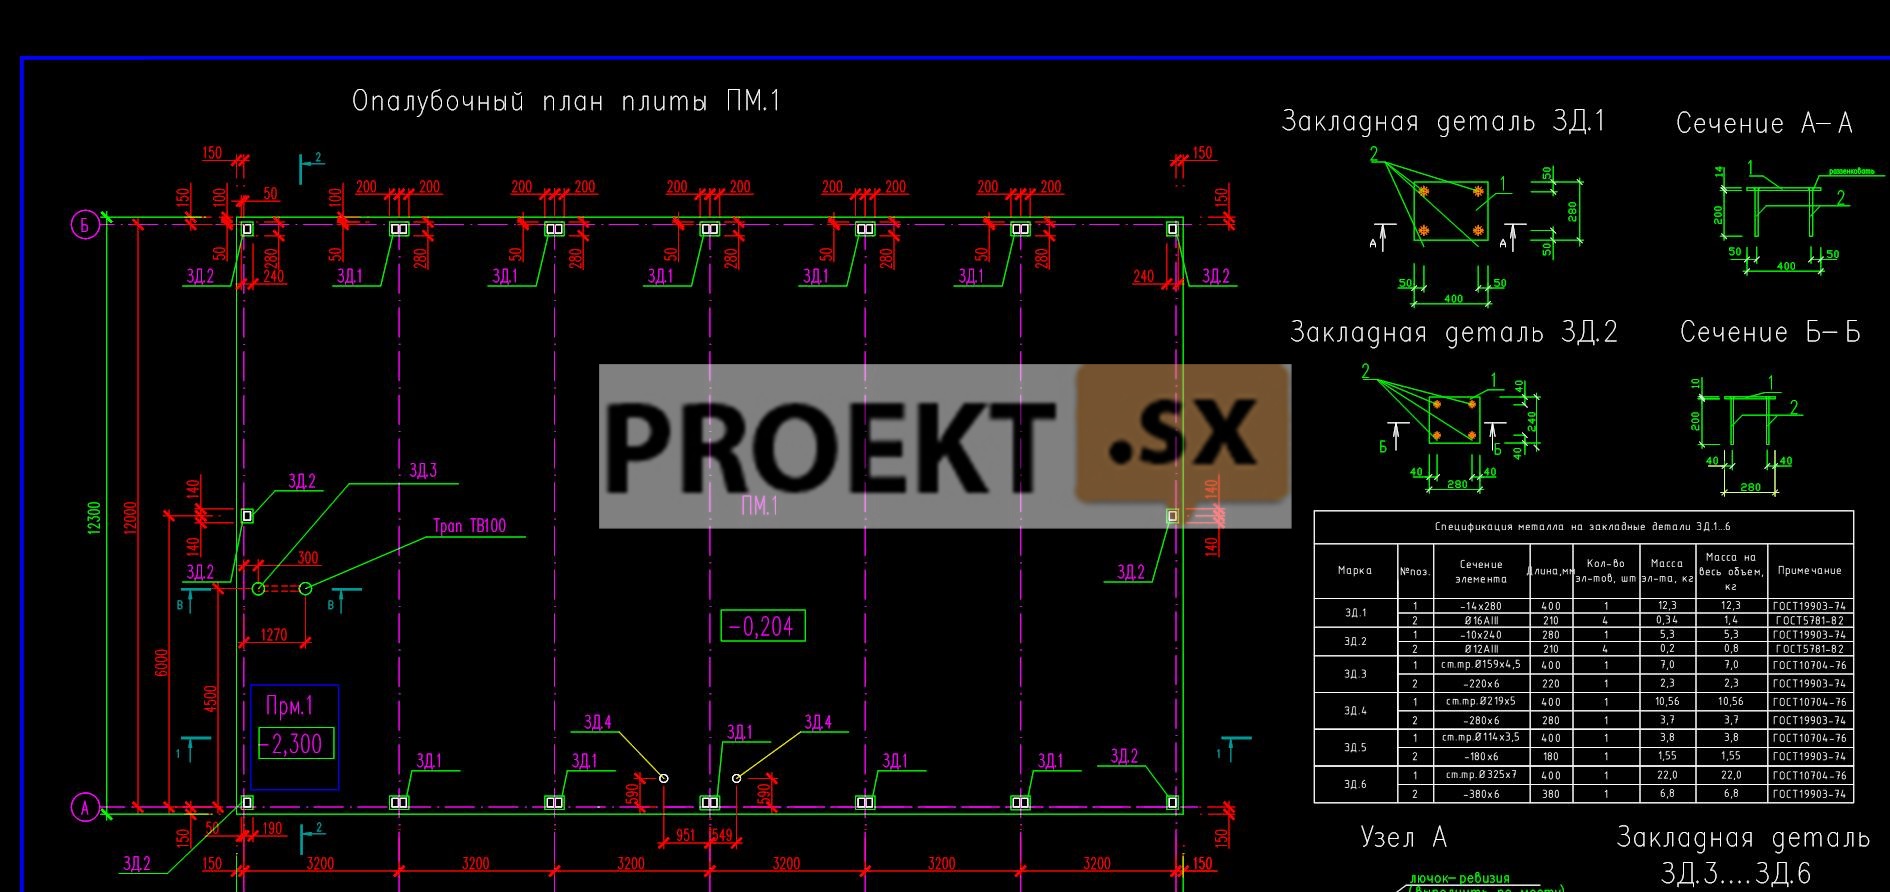The height and width of the screenshot is (892, 1890).
Task: Click the 'Ø16AIII' section cell
Action: pyautogui.click(x=1481, y=620)
